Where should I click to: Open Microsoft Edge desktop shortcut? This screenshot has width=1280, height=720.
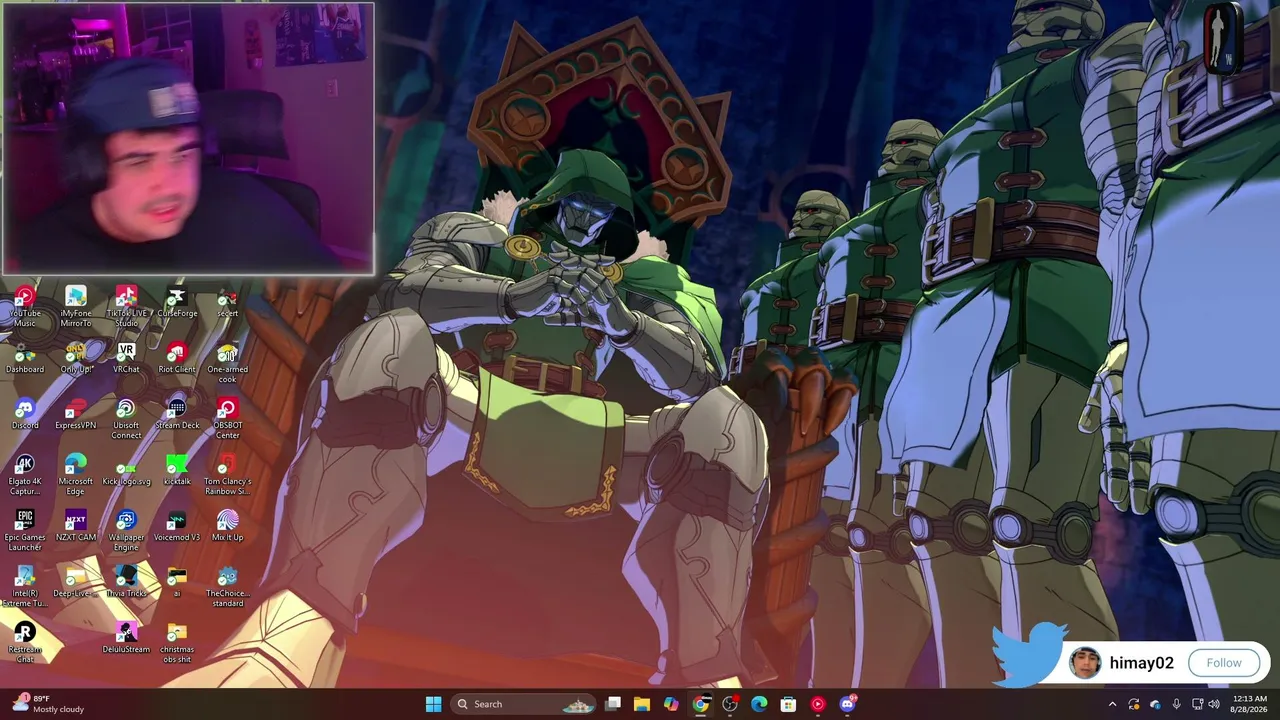pos(76,474)
